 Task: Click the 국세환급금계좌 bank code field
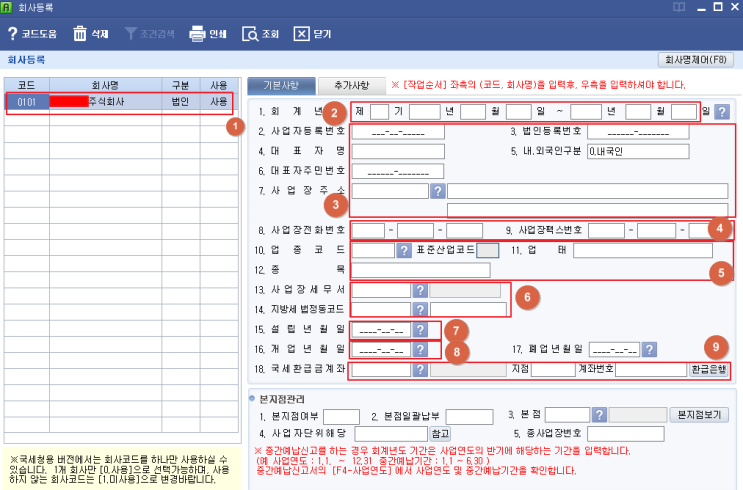[381, 369]
